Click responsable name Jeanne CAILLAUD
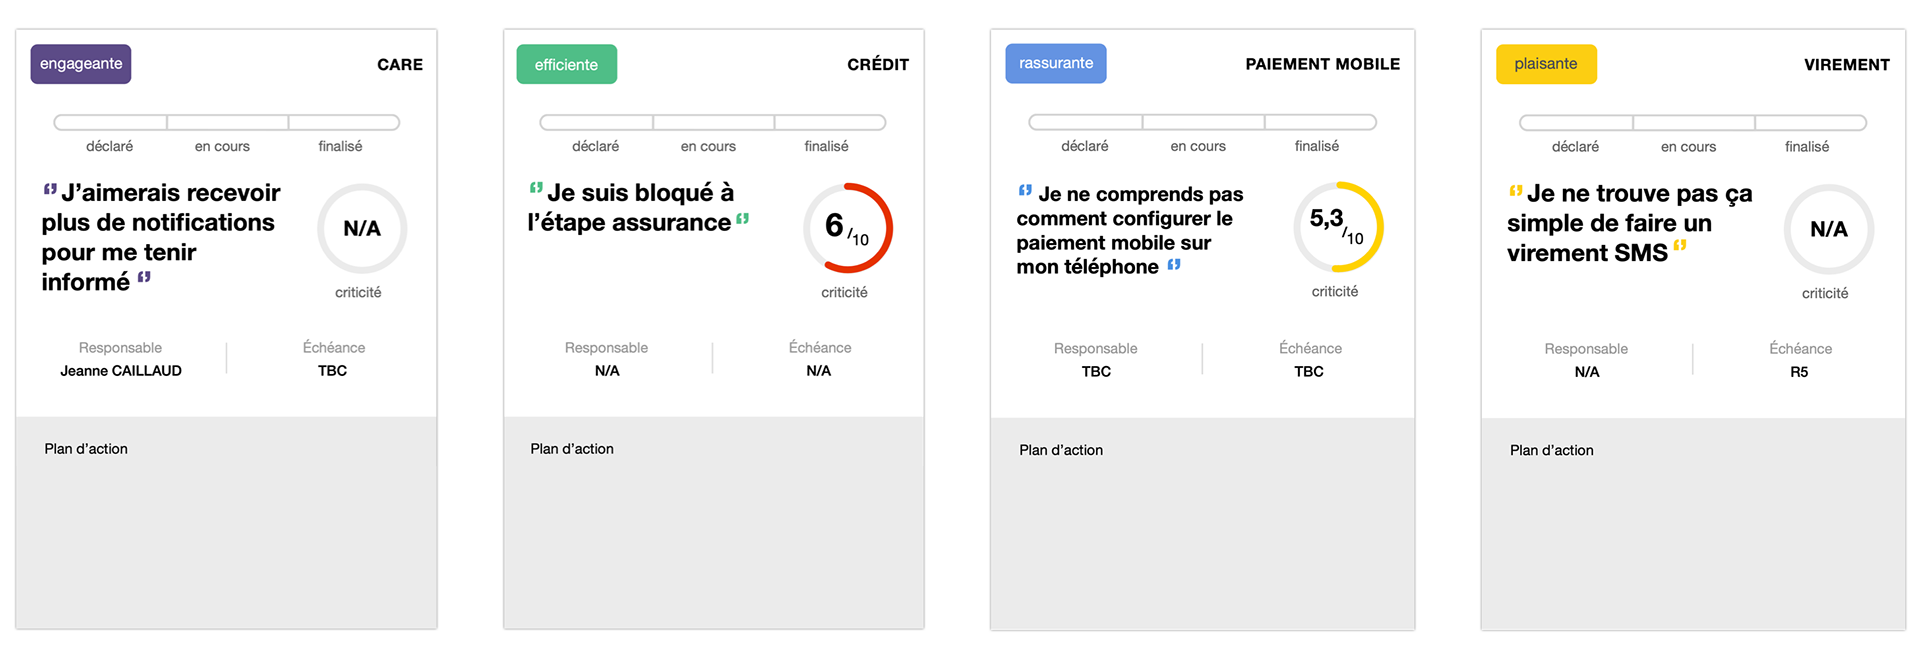 tap(121, 370)
